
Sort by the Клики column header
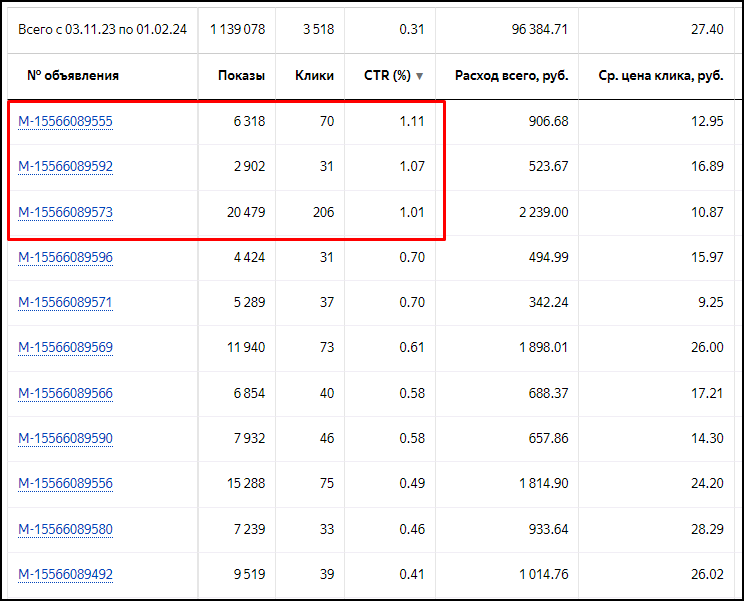point(314,76)
